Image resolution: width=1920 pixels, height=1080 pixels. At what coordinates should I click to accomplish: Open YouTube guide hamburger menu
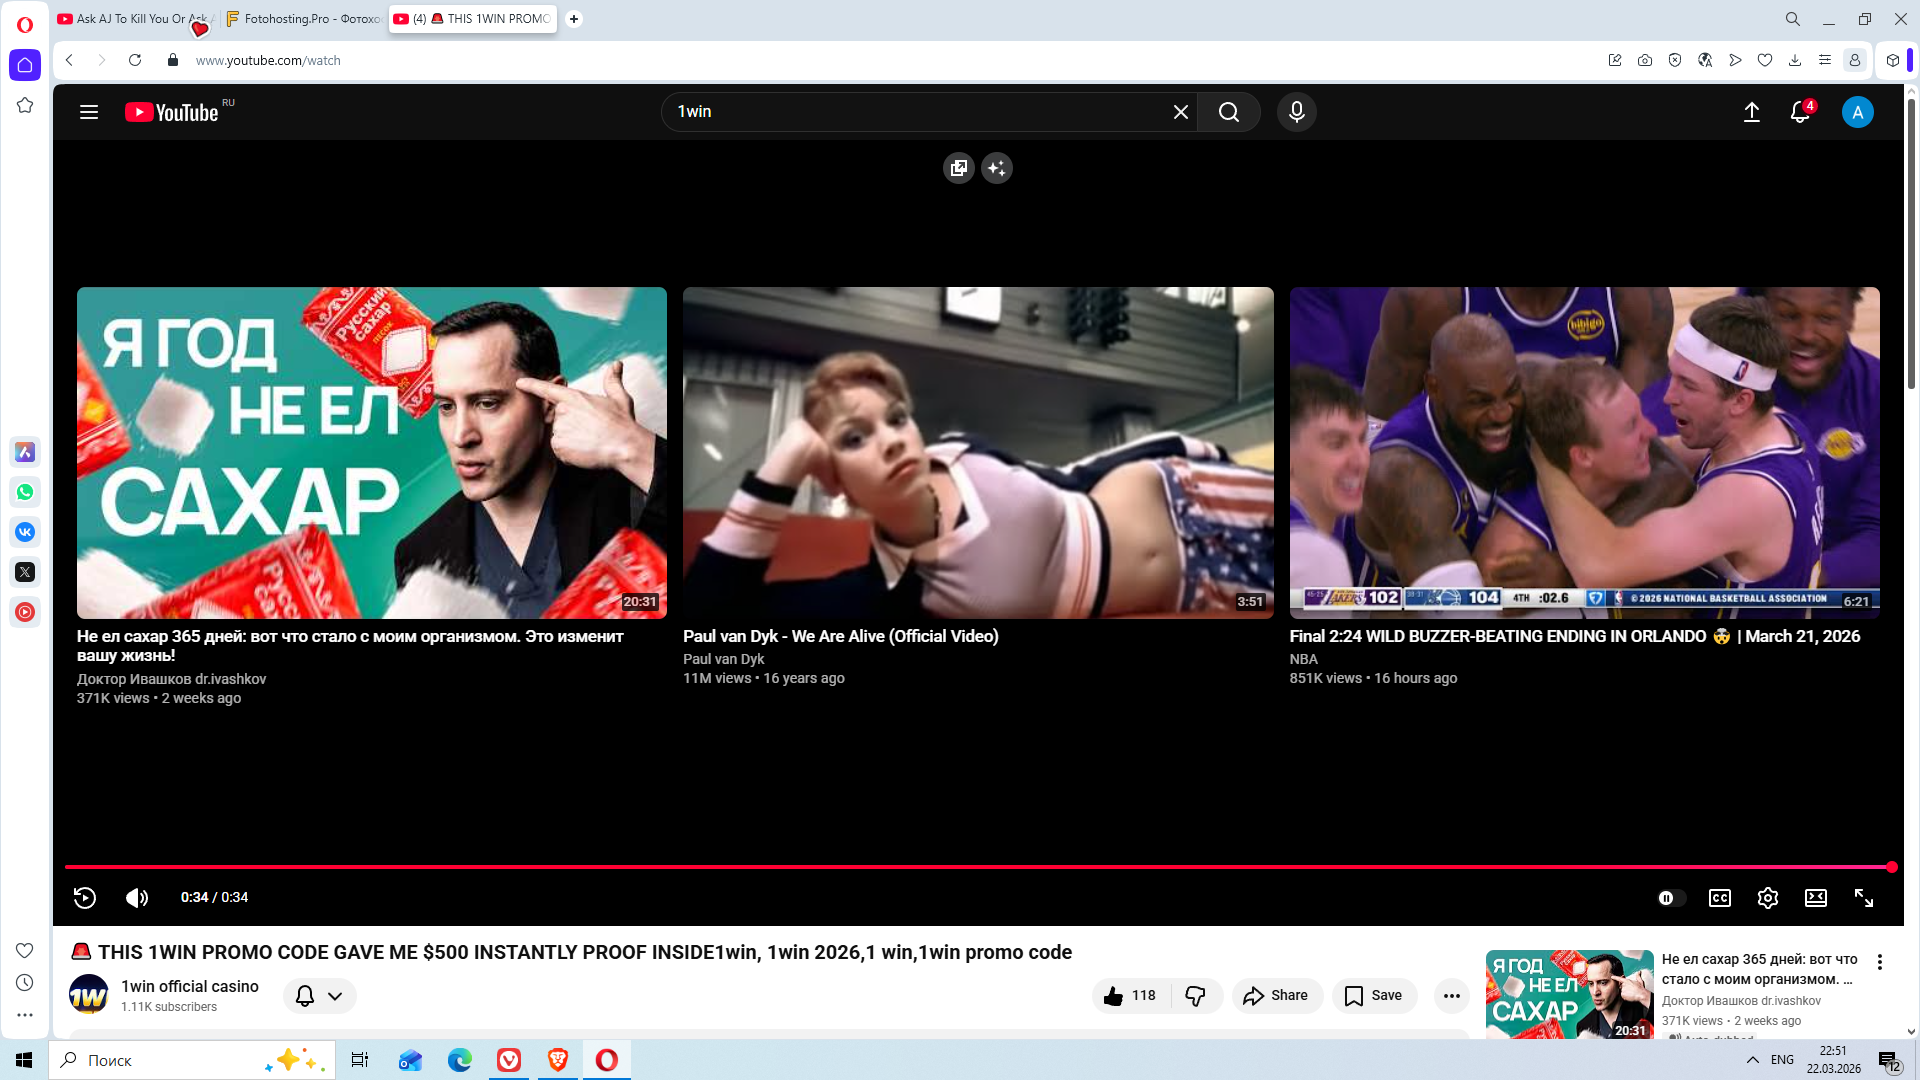pyautogui.click(x=89, y=112)
